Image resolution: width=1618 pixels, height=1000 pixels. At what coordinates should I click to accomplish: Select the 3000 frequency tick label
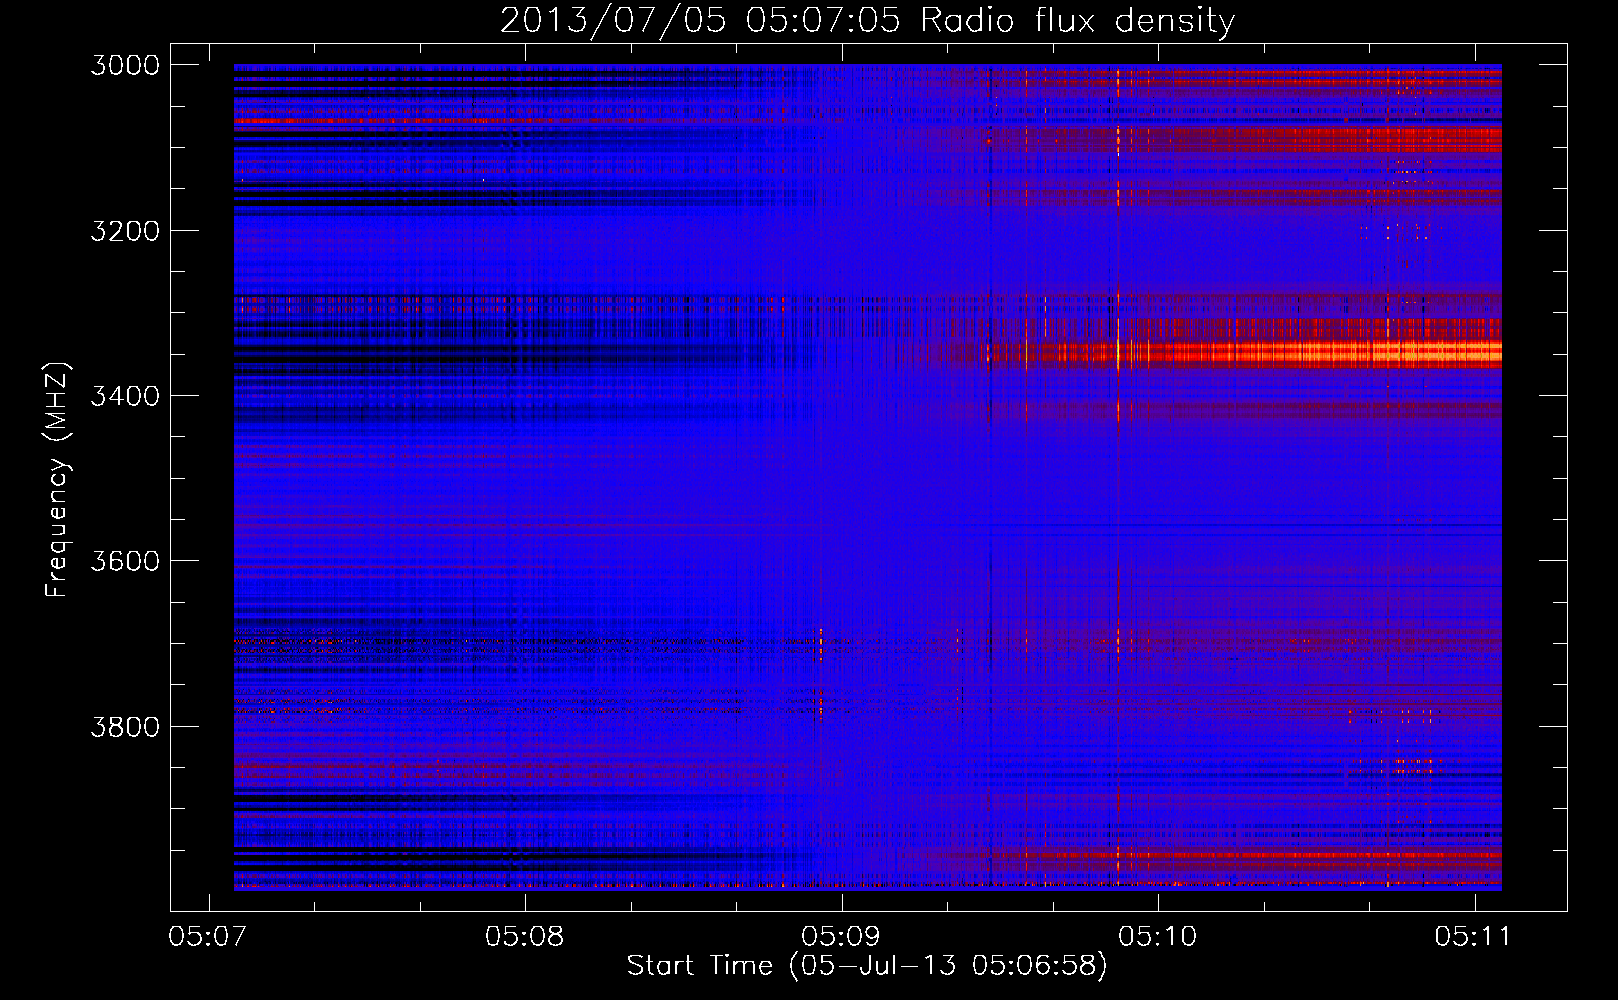tap(125, 65)
